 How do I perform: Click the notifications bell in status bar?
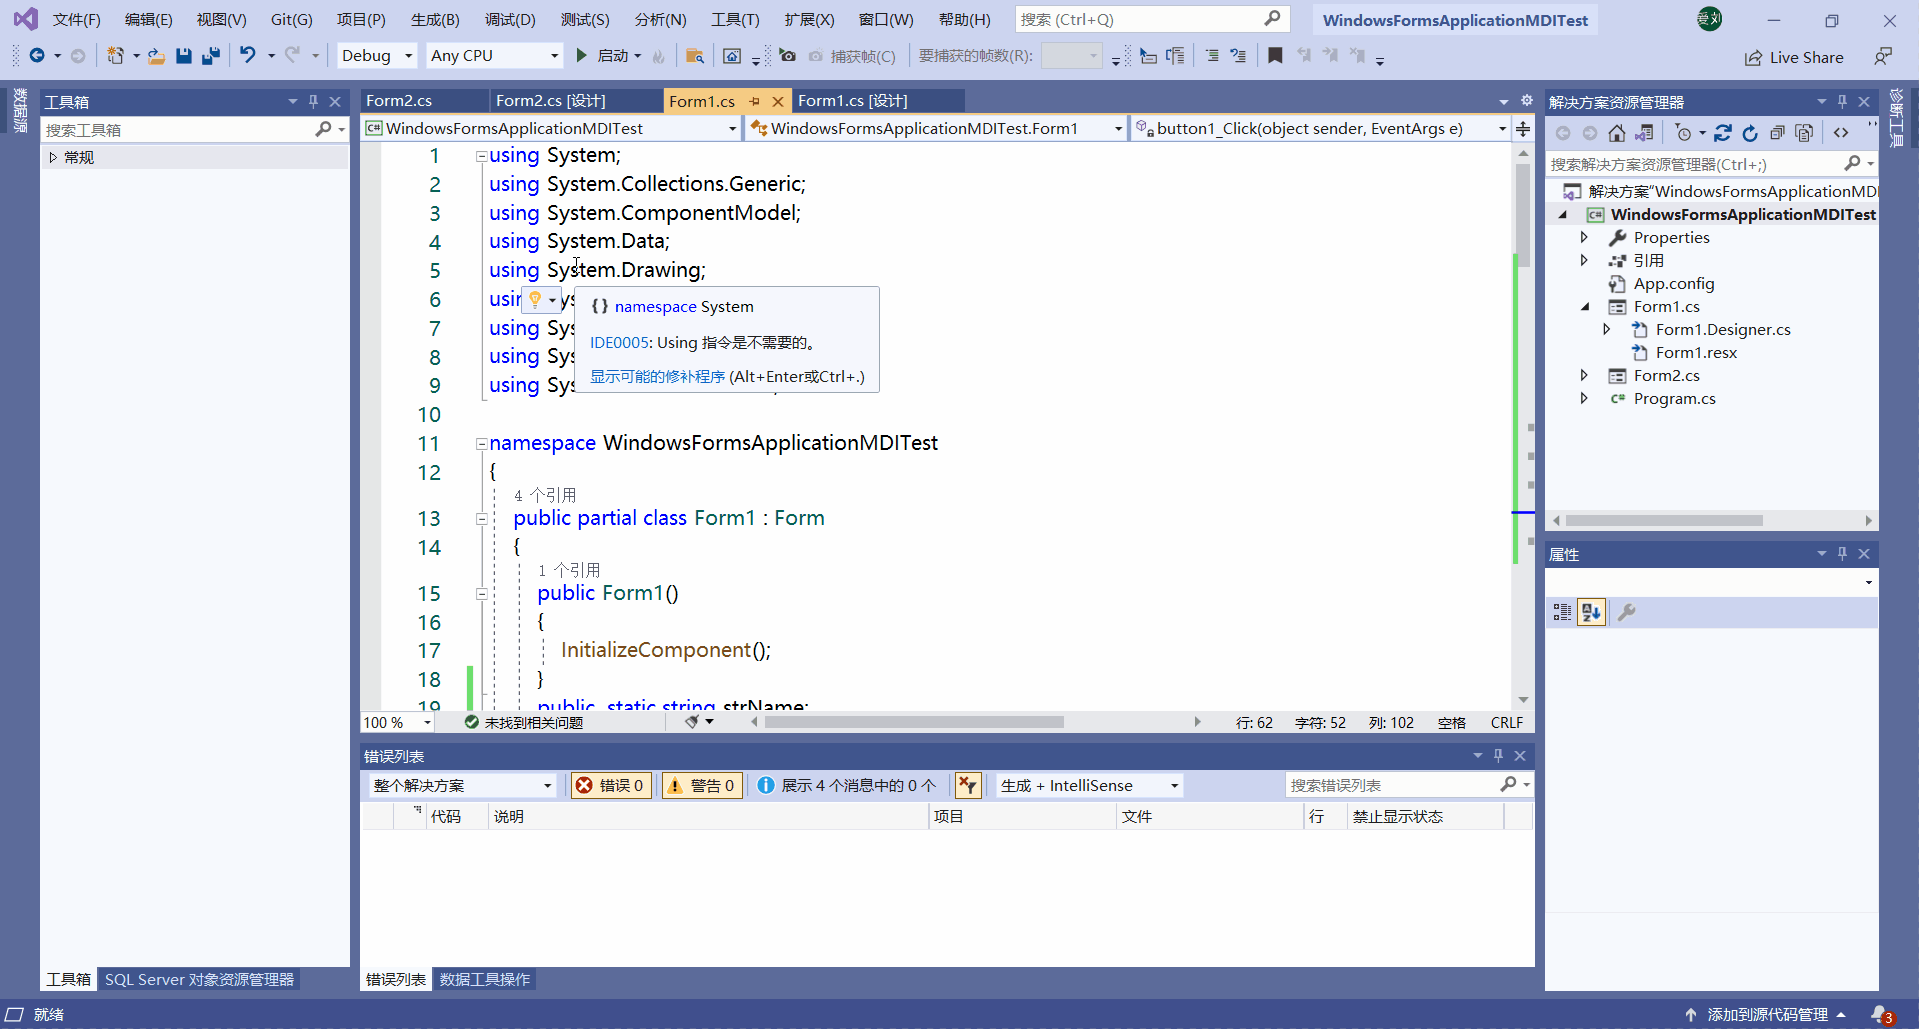pos(1881,1014)
